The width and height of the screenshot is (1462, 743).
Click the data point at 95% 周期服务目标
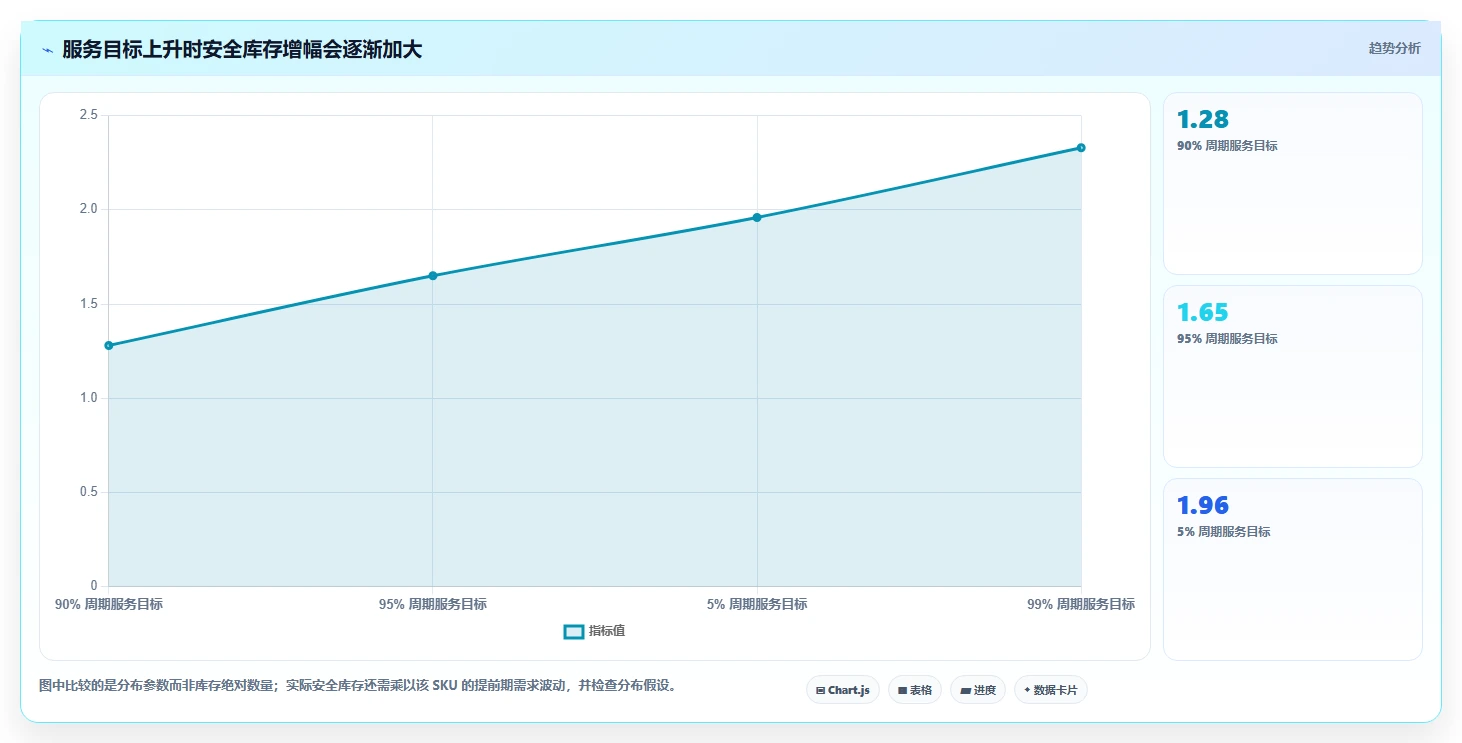(433, 275)
